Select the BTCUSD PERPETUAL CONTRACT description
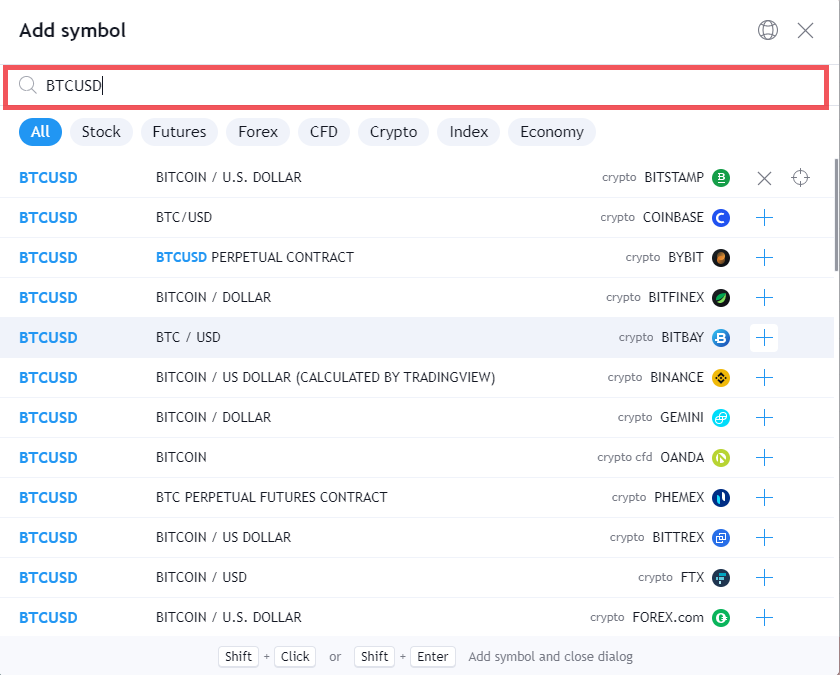 (x=254, y=257)
